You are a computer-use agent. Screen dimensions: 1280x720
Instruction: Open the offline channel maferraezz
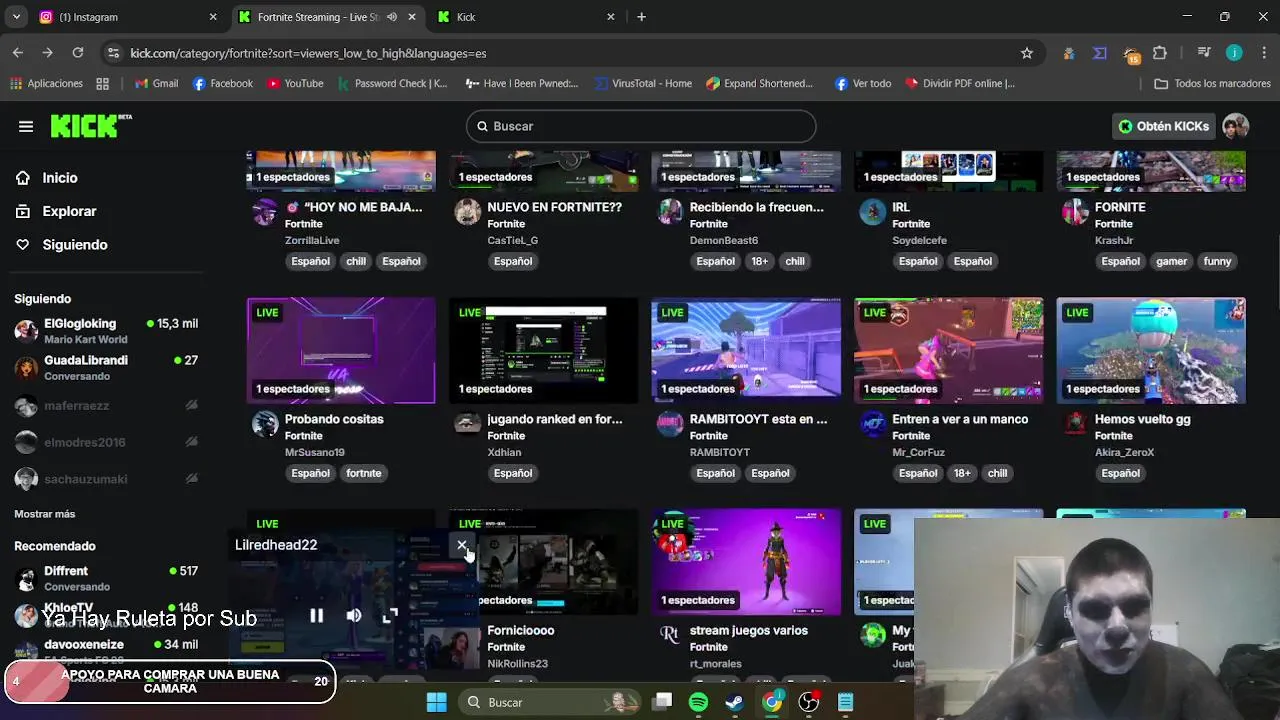(105, 406)
